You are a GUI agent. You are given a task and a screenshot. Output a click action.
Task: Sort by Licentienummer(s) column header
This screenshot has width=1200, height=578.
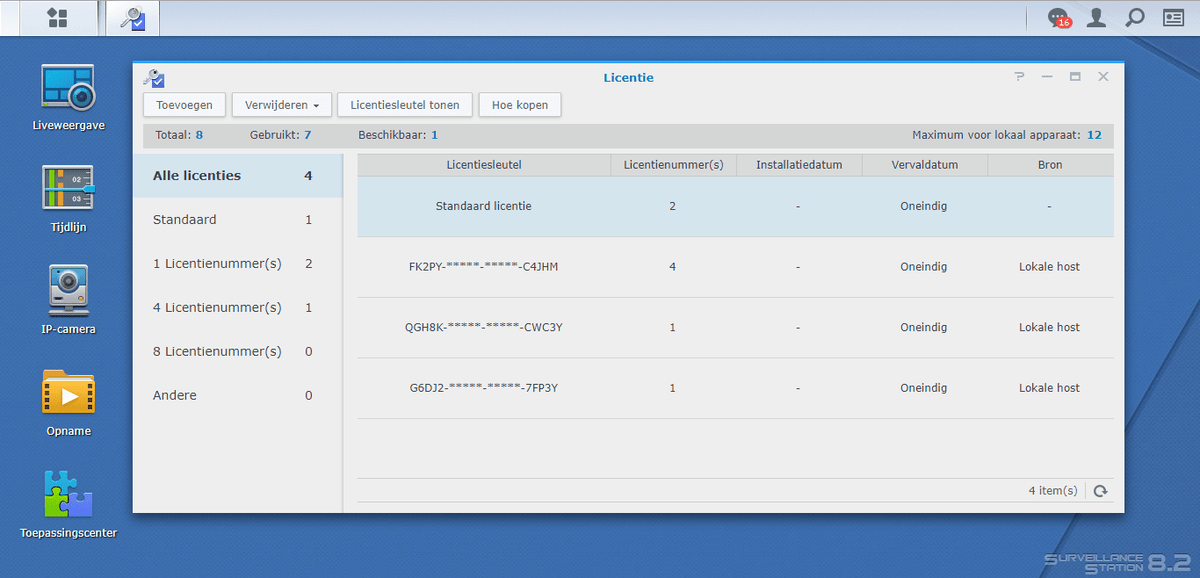pyautogui.click(x=673, y=165)
